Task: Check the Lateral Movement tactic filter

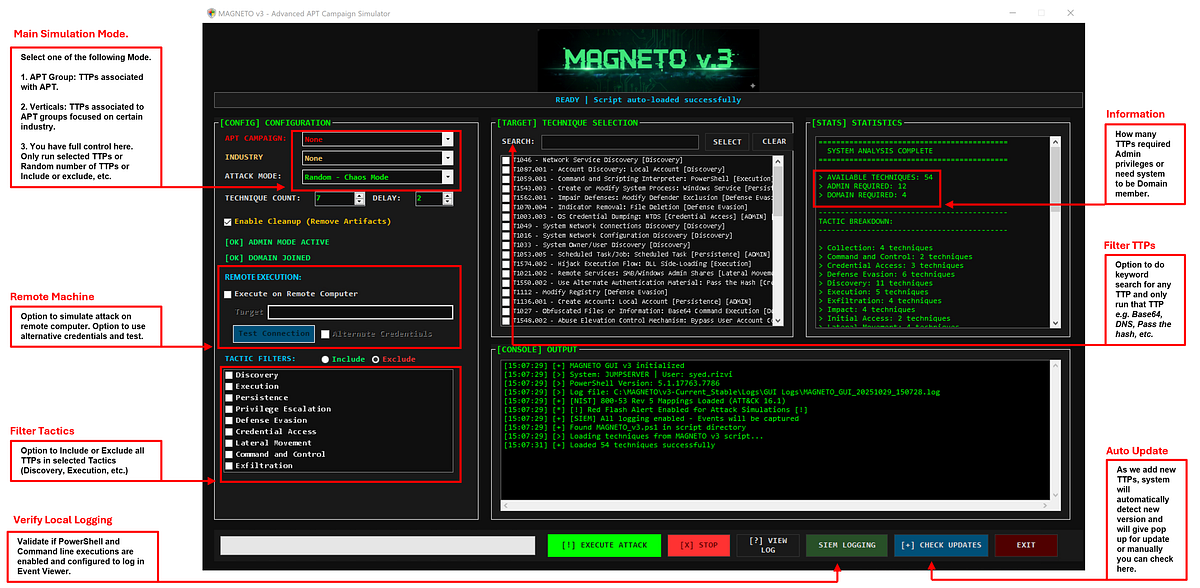Action: (x=230, y=443)
